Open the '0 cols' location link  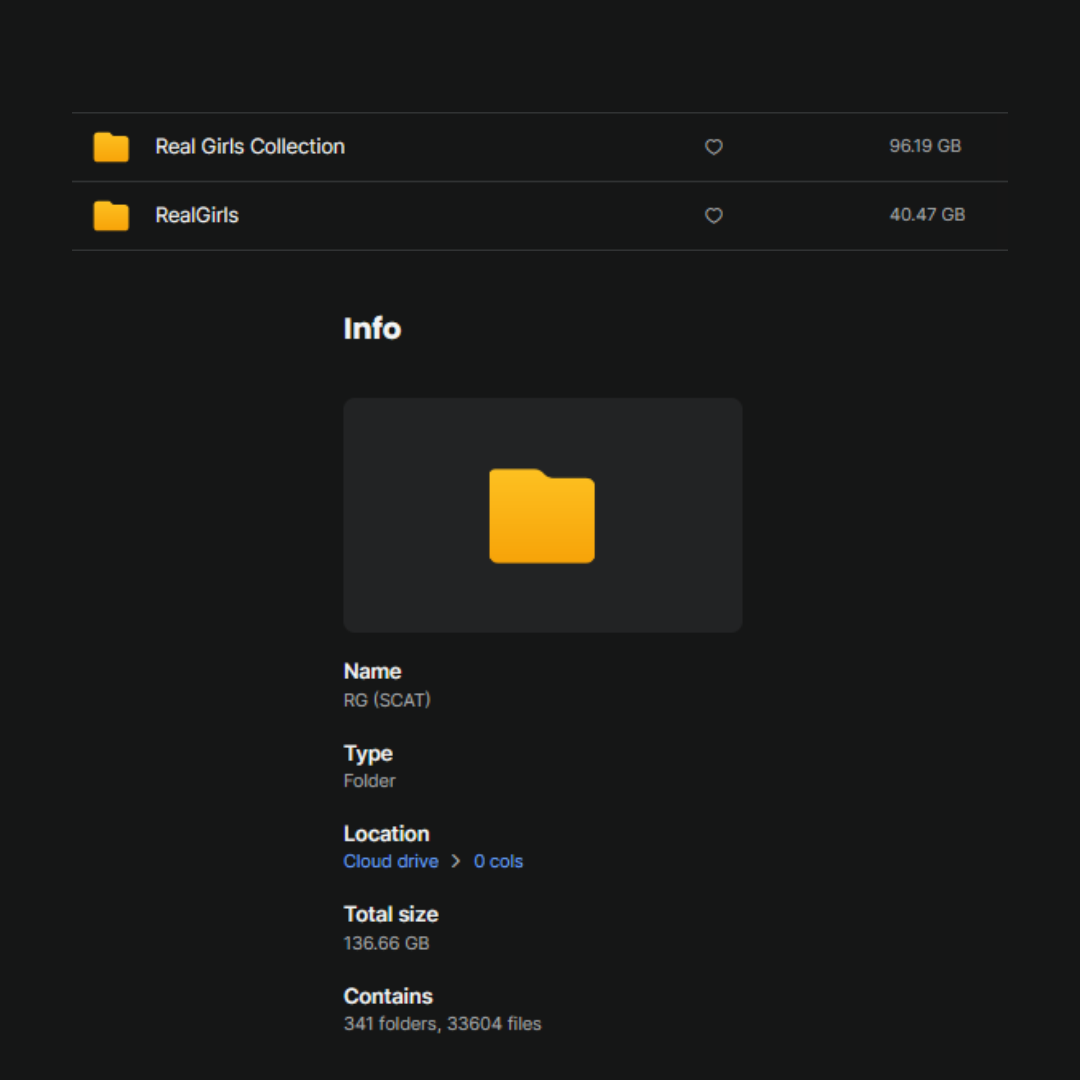click(x=498, y=862)
